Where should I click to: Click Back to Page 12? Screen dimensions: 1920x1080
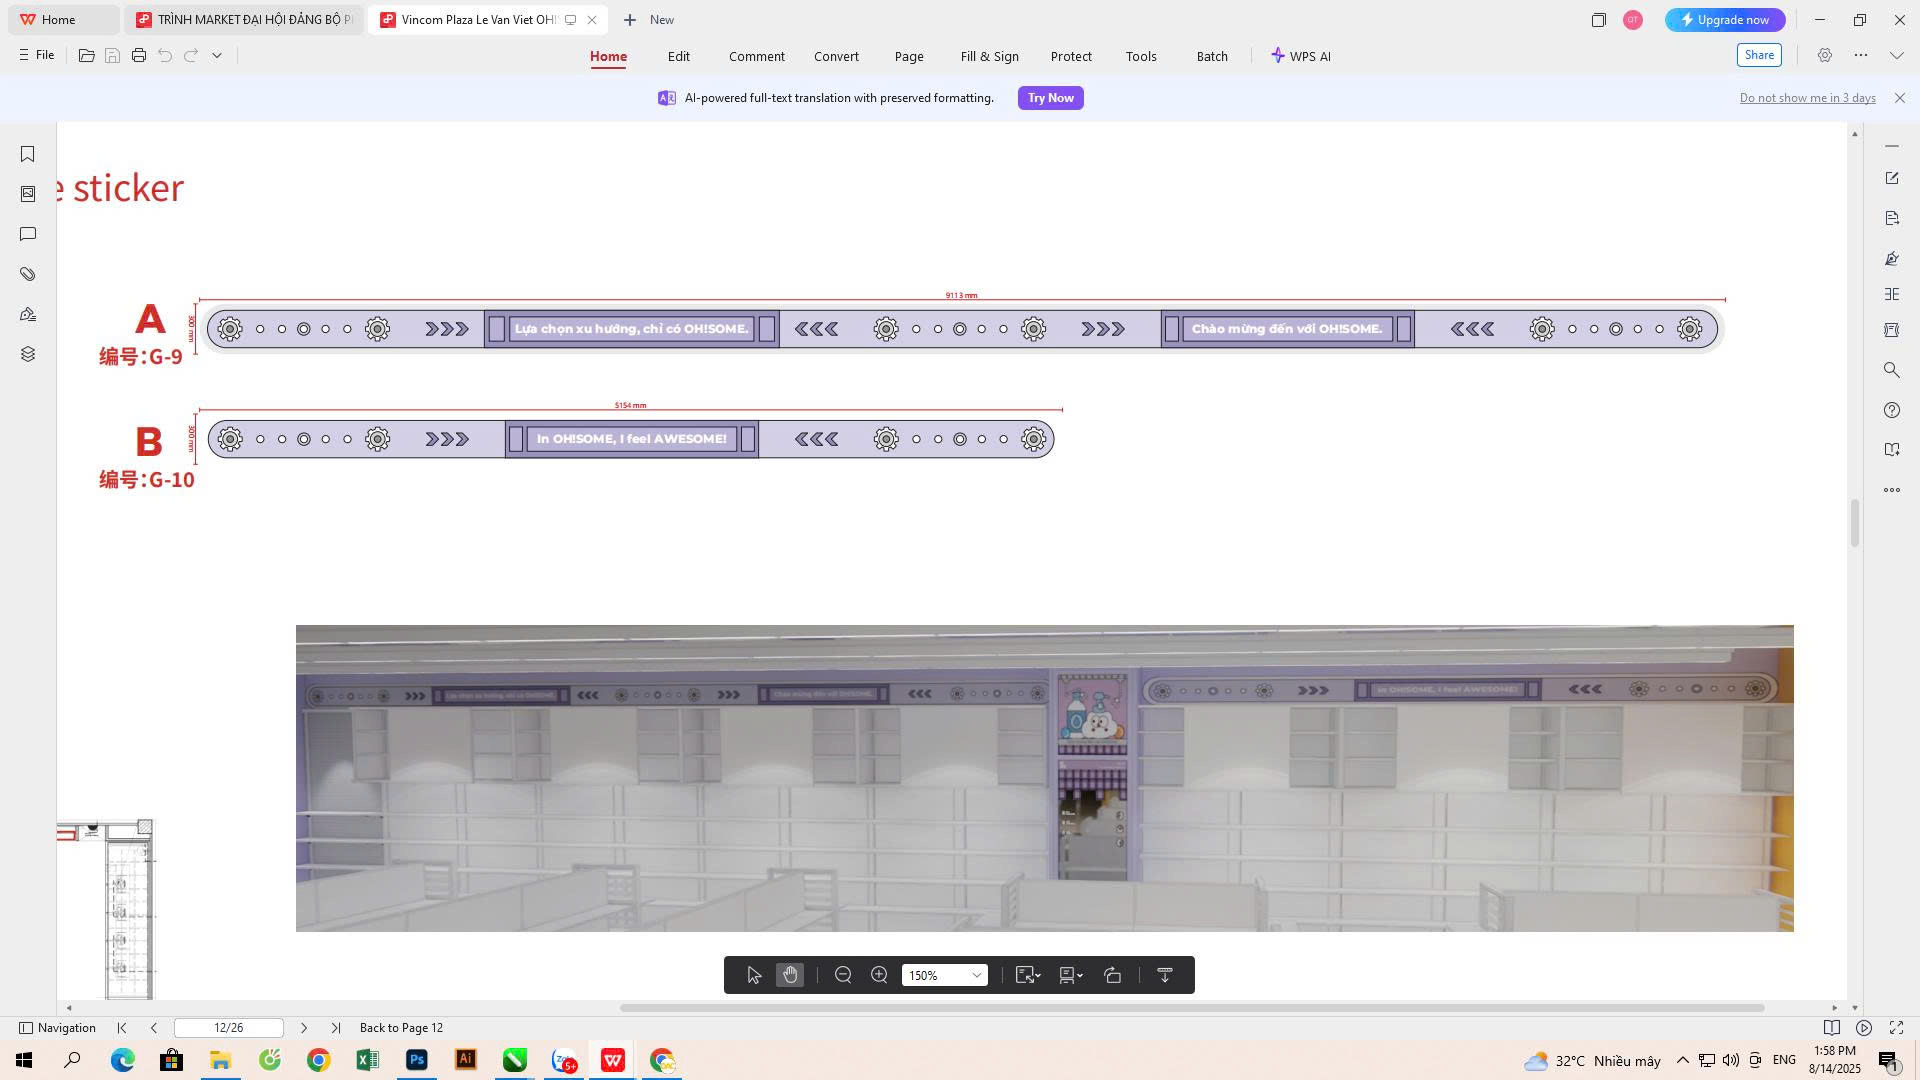tap(401, 1028)
